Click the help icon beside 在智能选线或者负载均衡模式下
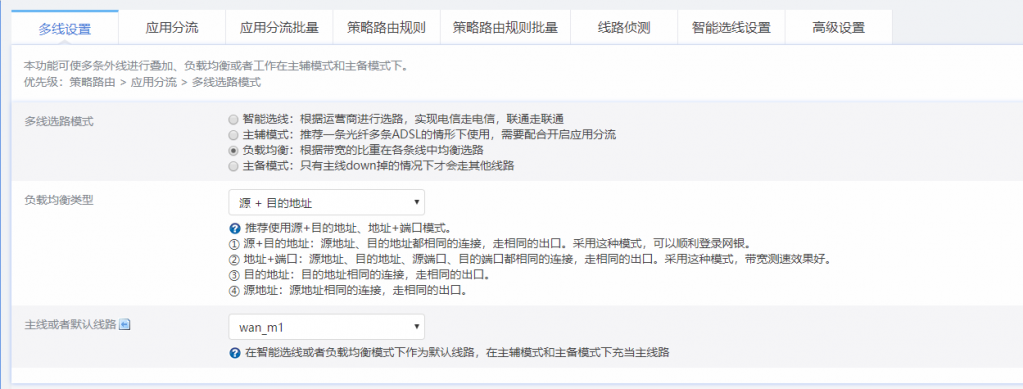This screenshot has height=389, width=1023. click(235, 353)
